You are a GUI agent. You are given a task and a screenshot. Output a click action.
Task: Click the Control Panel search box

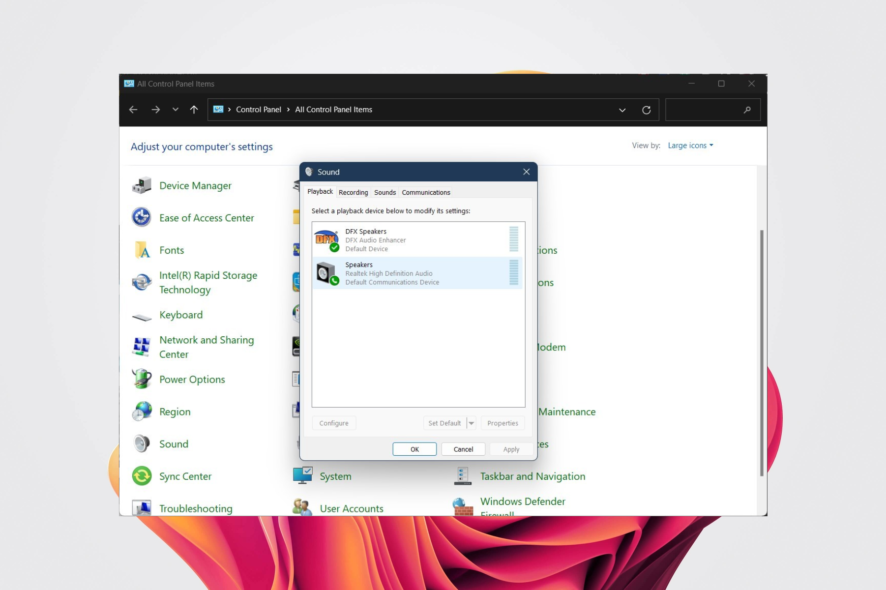pos(712,110)
